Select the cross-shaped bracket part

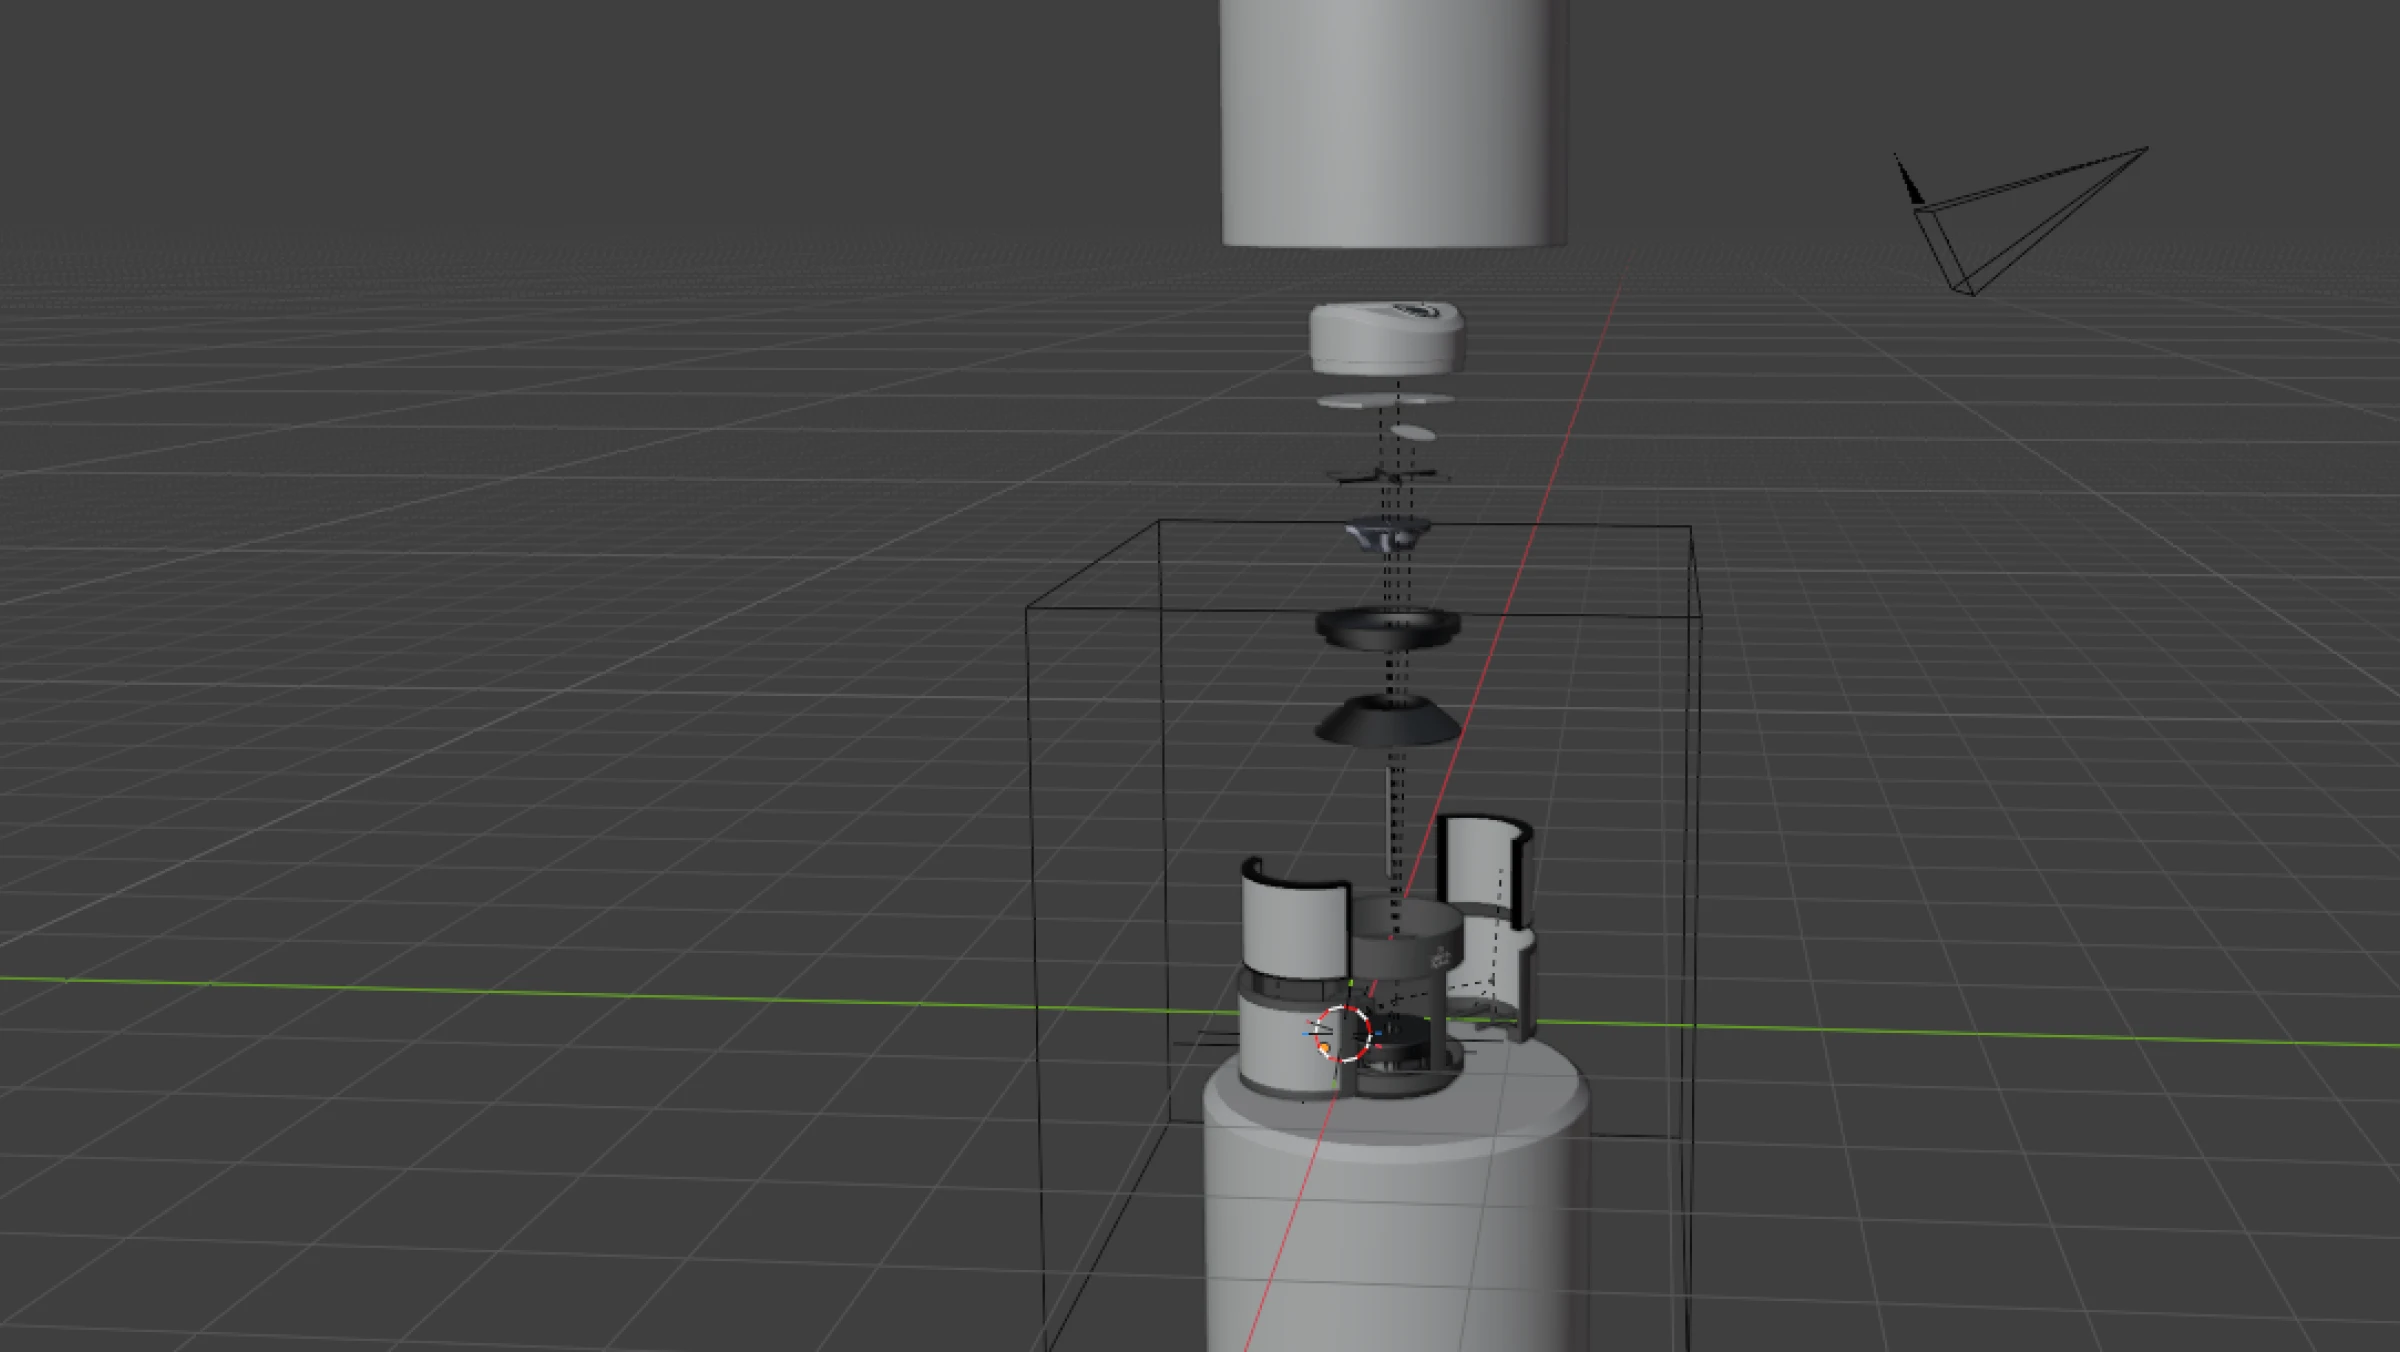tap(1390, 477)
